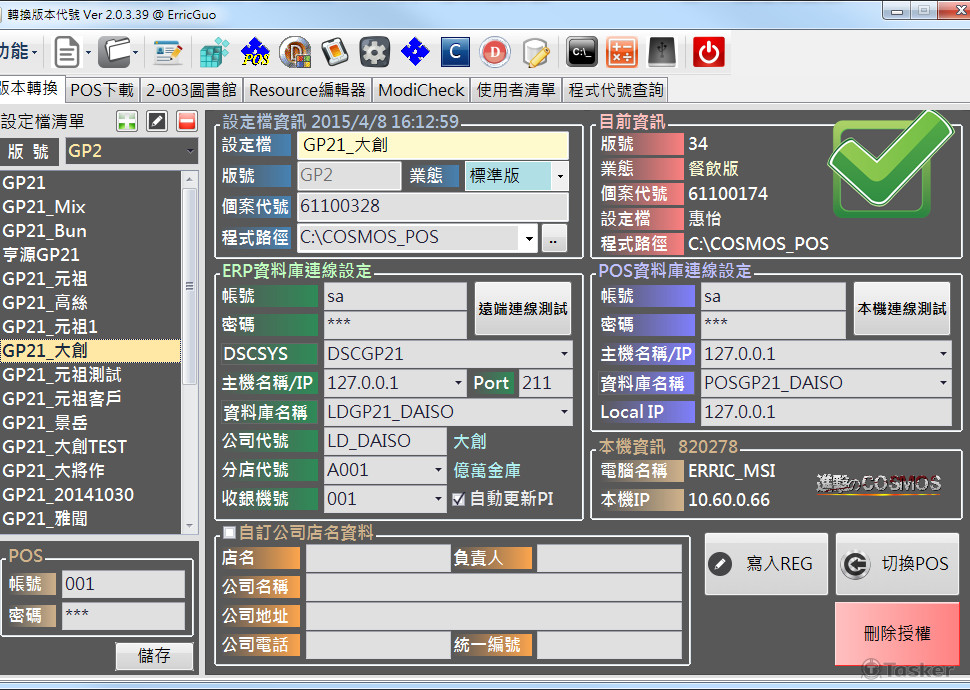Image resolution: width=970 pixels, height=690 pixels.
Task: Enable 自訂公司店名資料 checkbox
Action: [x=230, y=532]
